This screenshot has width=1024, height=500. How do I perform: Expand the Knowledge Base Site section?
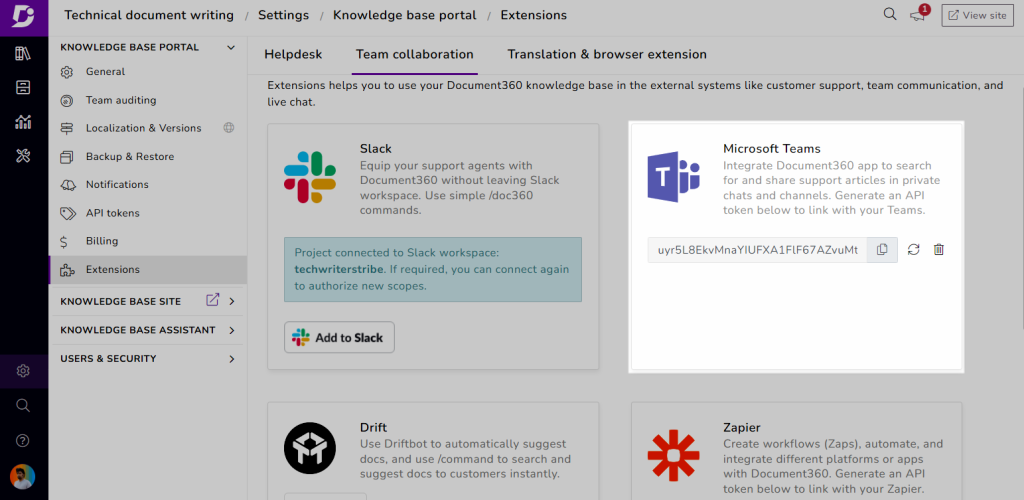[232, 302]
